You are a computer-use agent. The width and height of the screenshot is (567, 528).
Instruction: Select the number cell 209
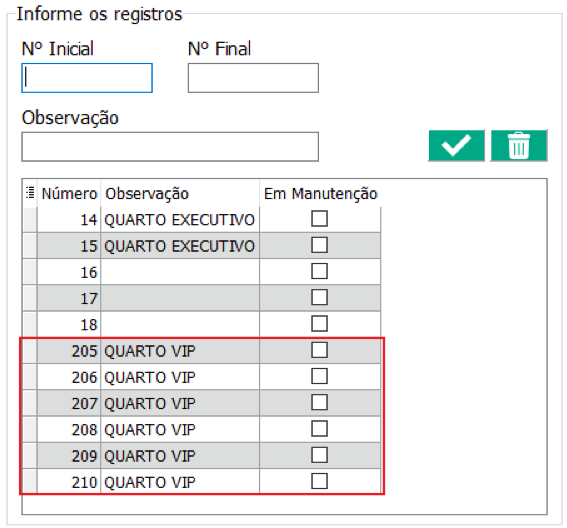coord(69,456)
